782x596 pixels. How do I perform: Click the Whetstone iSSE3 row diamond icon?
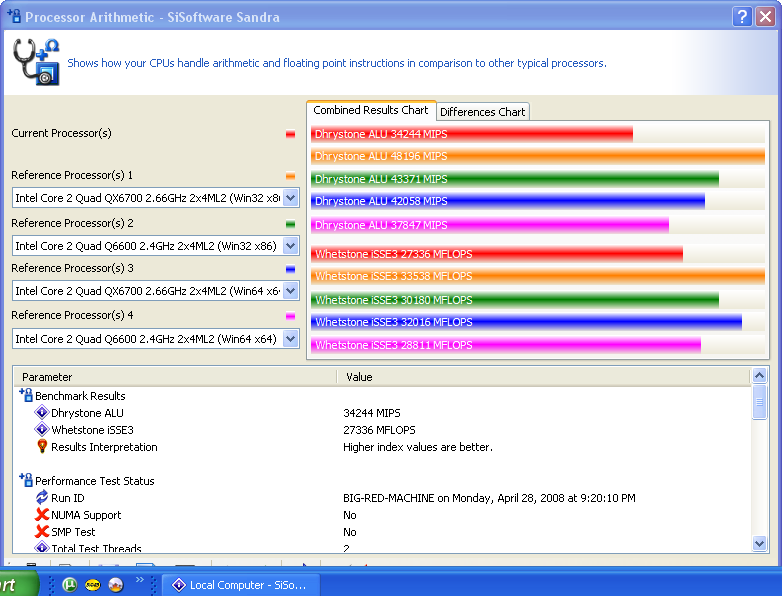coord(42,429)
